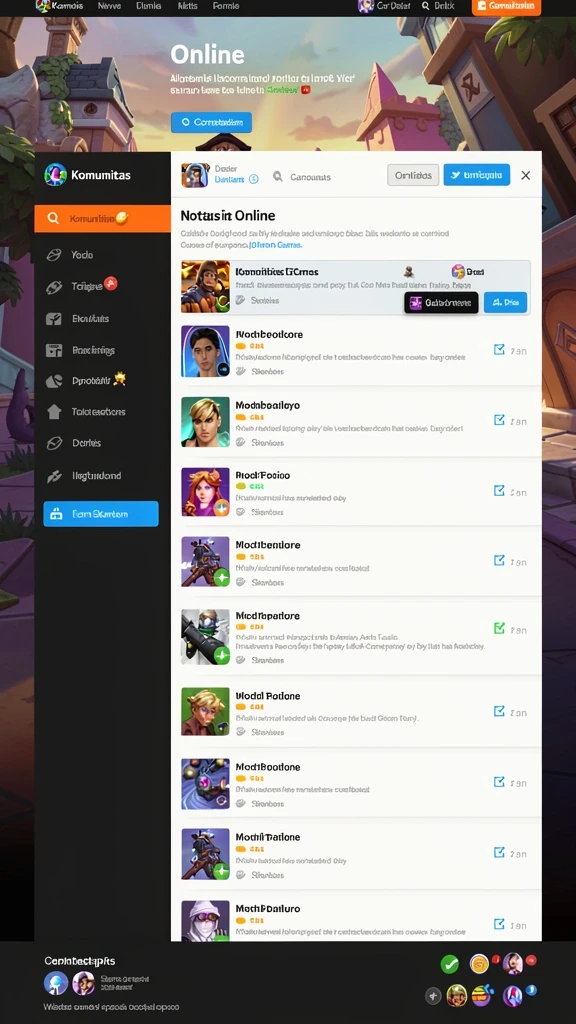
Task: Toggle the checkbox on Modaboatioyo row
Action: tap(499, 420)
